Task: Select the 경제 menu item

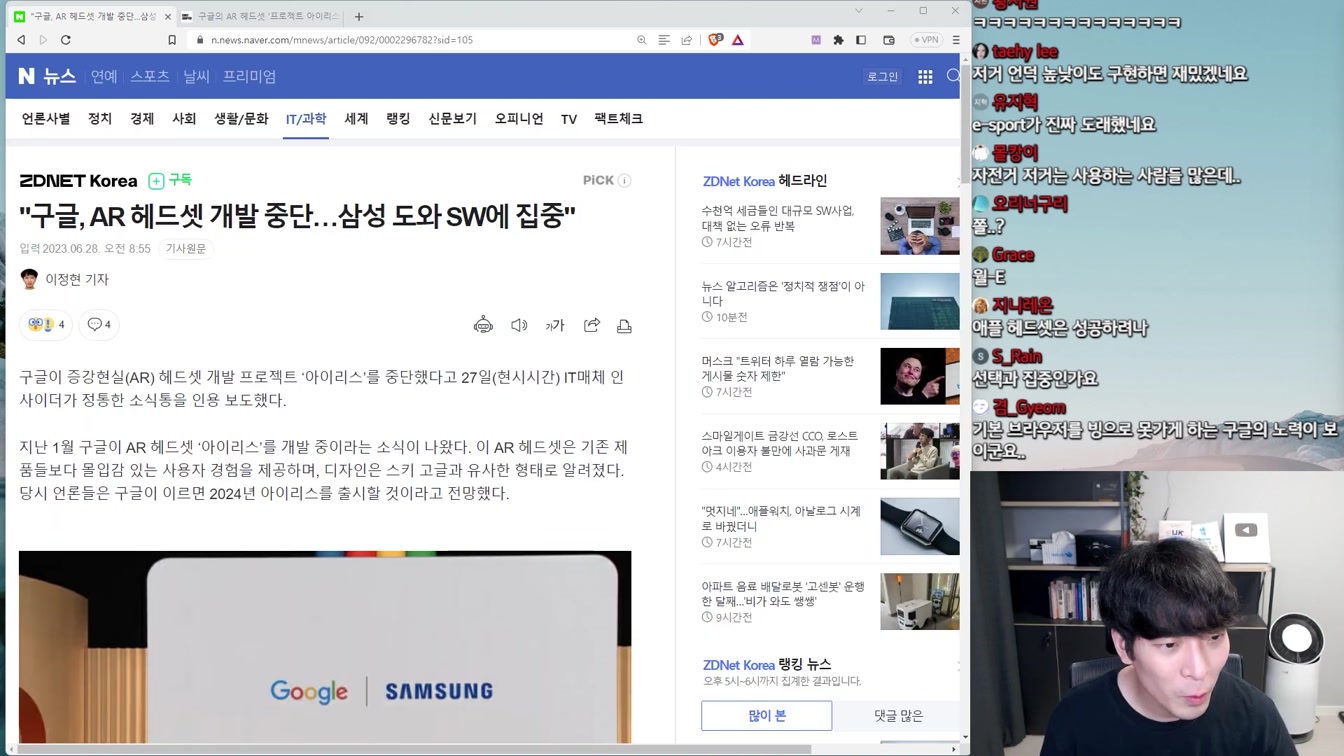Action: (x=142, y=119)
